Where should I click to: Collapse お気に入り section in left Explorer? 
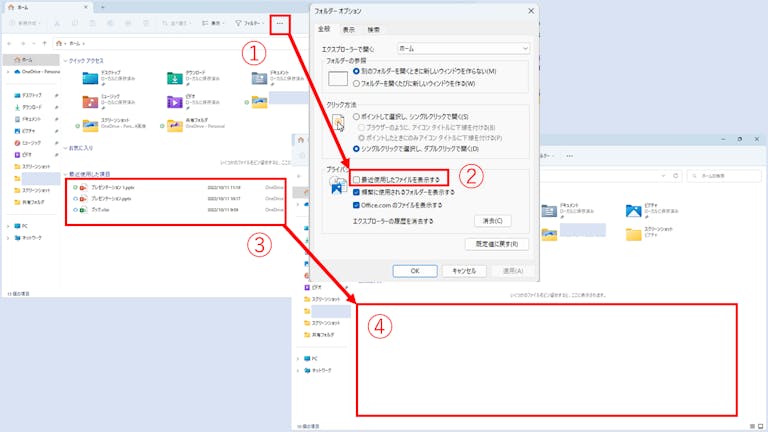[x=65, y=148]
